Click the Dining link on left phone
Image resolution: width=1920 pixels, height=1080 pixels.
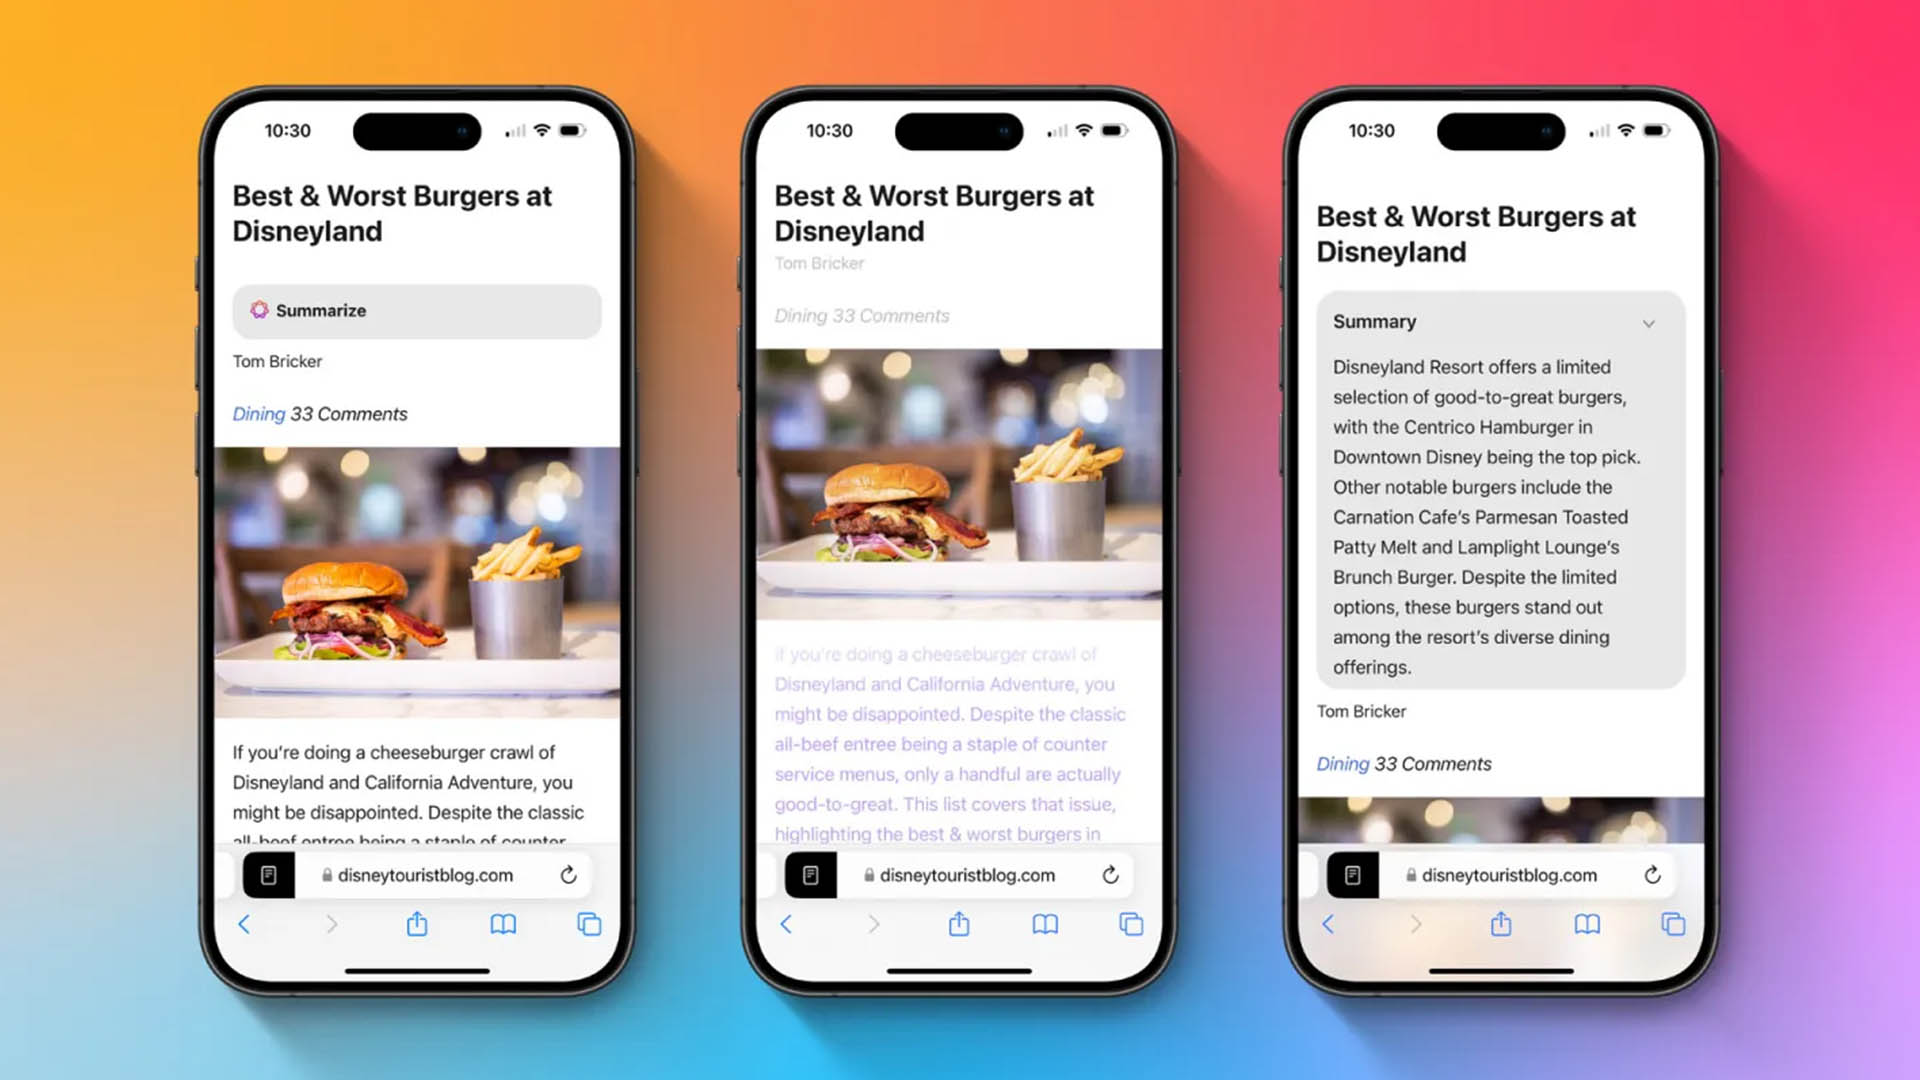[x=258, y=413]
